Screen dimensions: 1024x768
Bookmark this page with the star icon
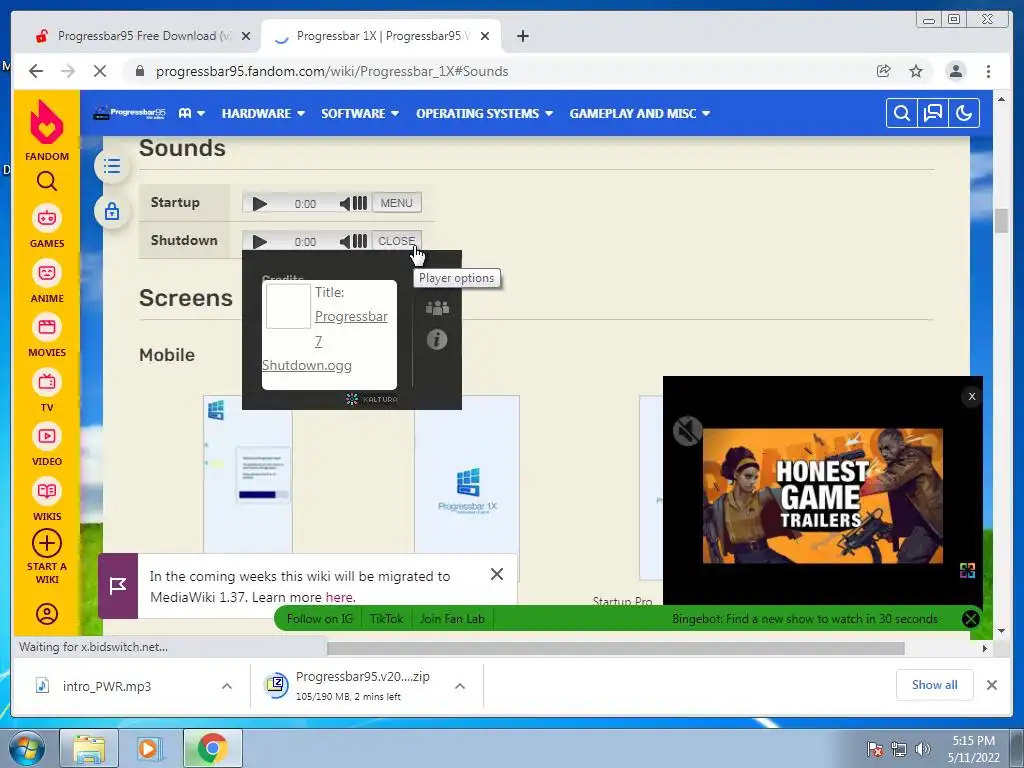[916, 71]
